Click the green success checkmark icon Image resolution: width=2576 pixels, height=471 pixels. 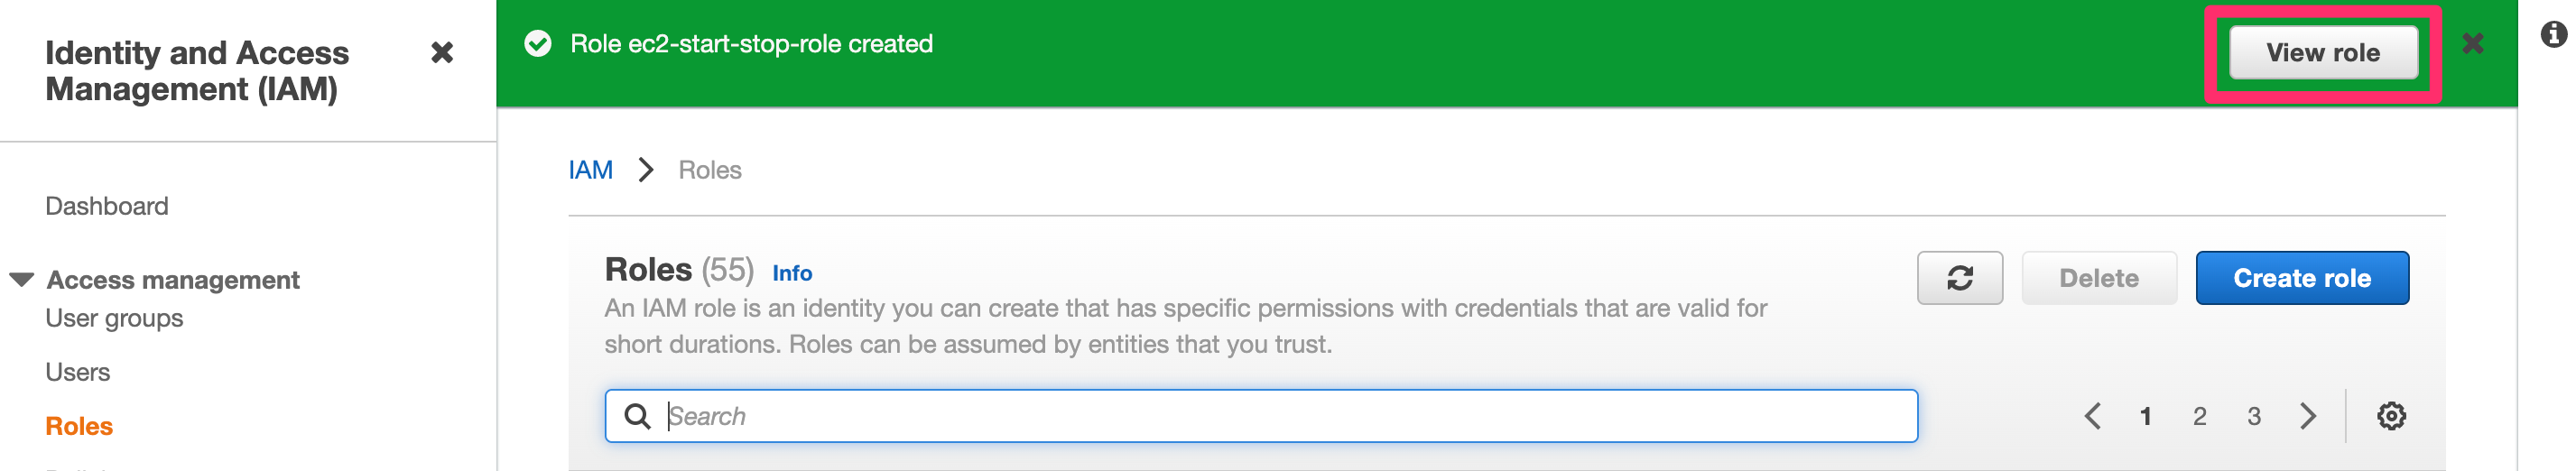click(x=538, y=44)
